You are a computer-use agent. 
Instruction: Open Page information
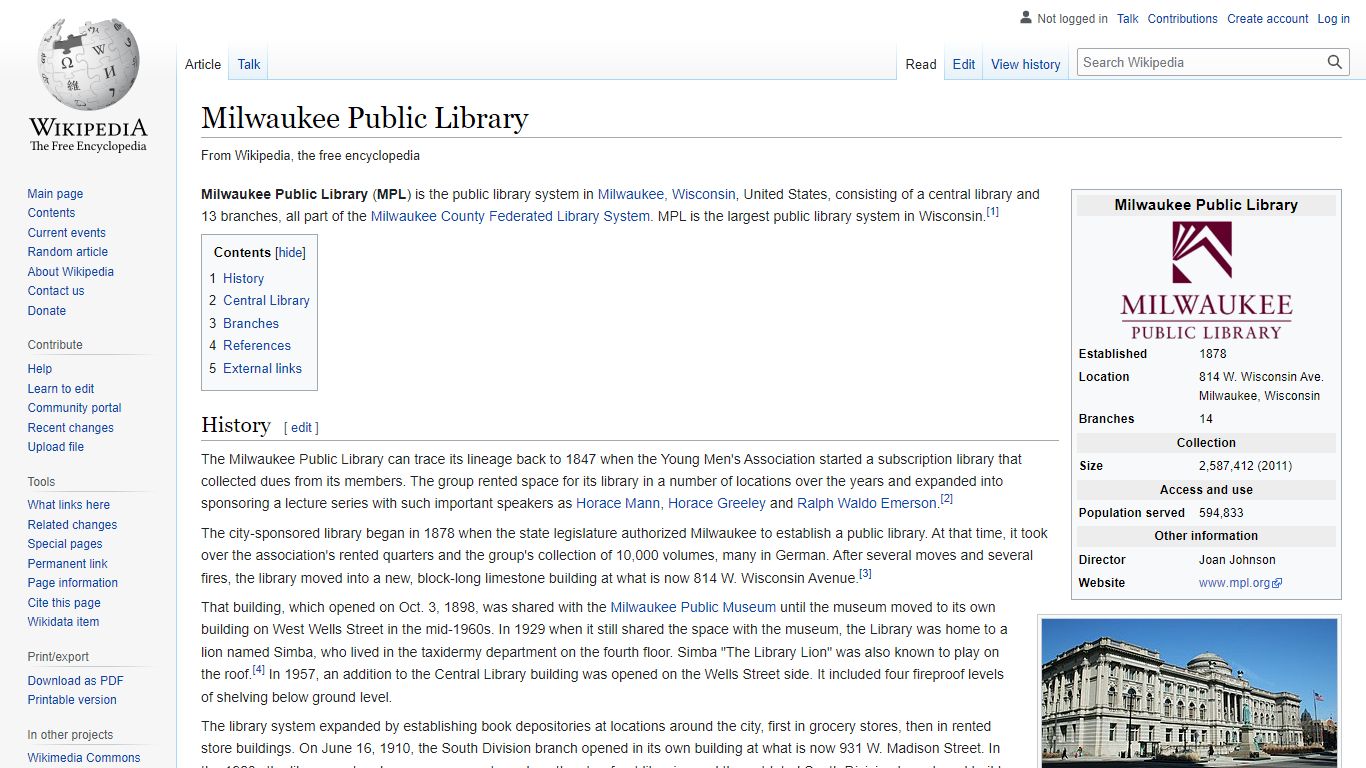point(72,583)
